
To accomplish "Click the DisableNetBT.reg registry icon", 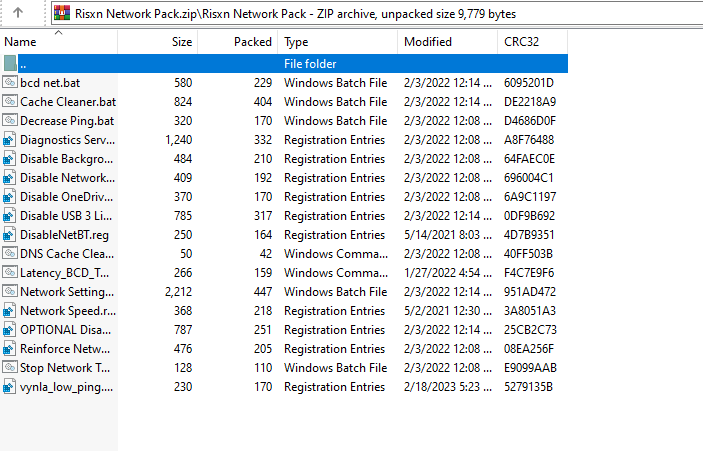I will coord(10,235).
